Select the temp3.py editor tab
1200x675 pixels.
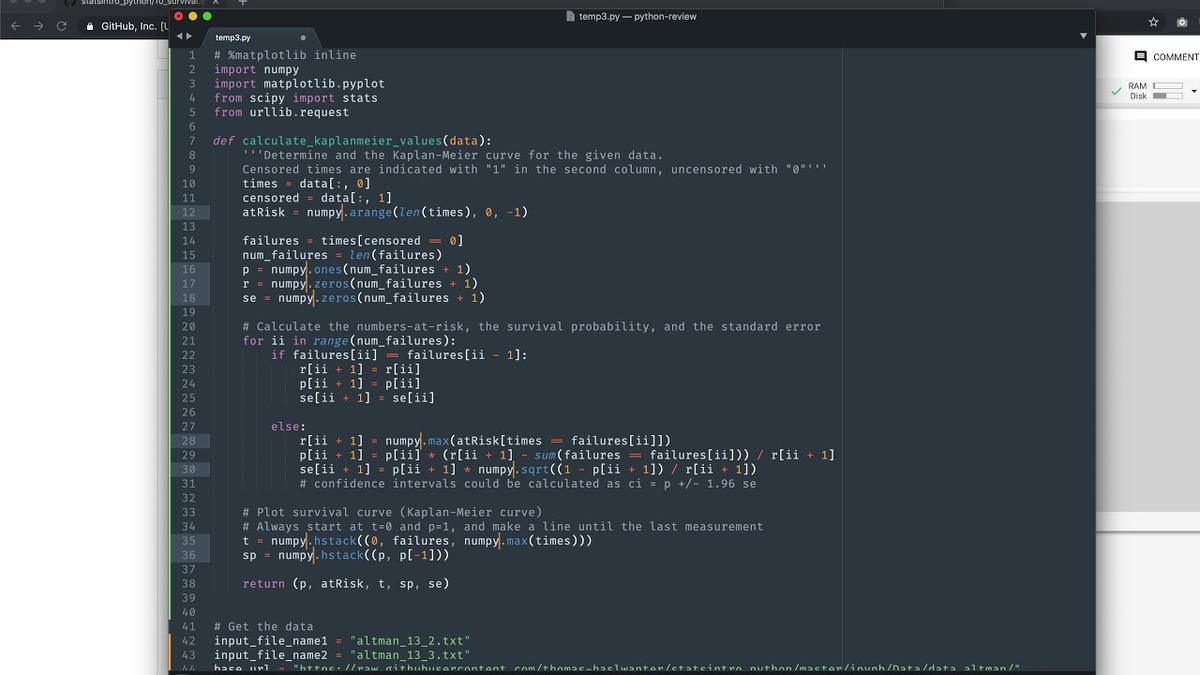(x=262, y=37)
